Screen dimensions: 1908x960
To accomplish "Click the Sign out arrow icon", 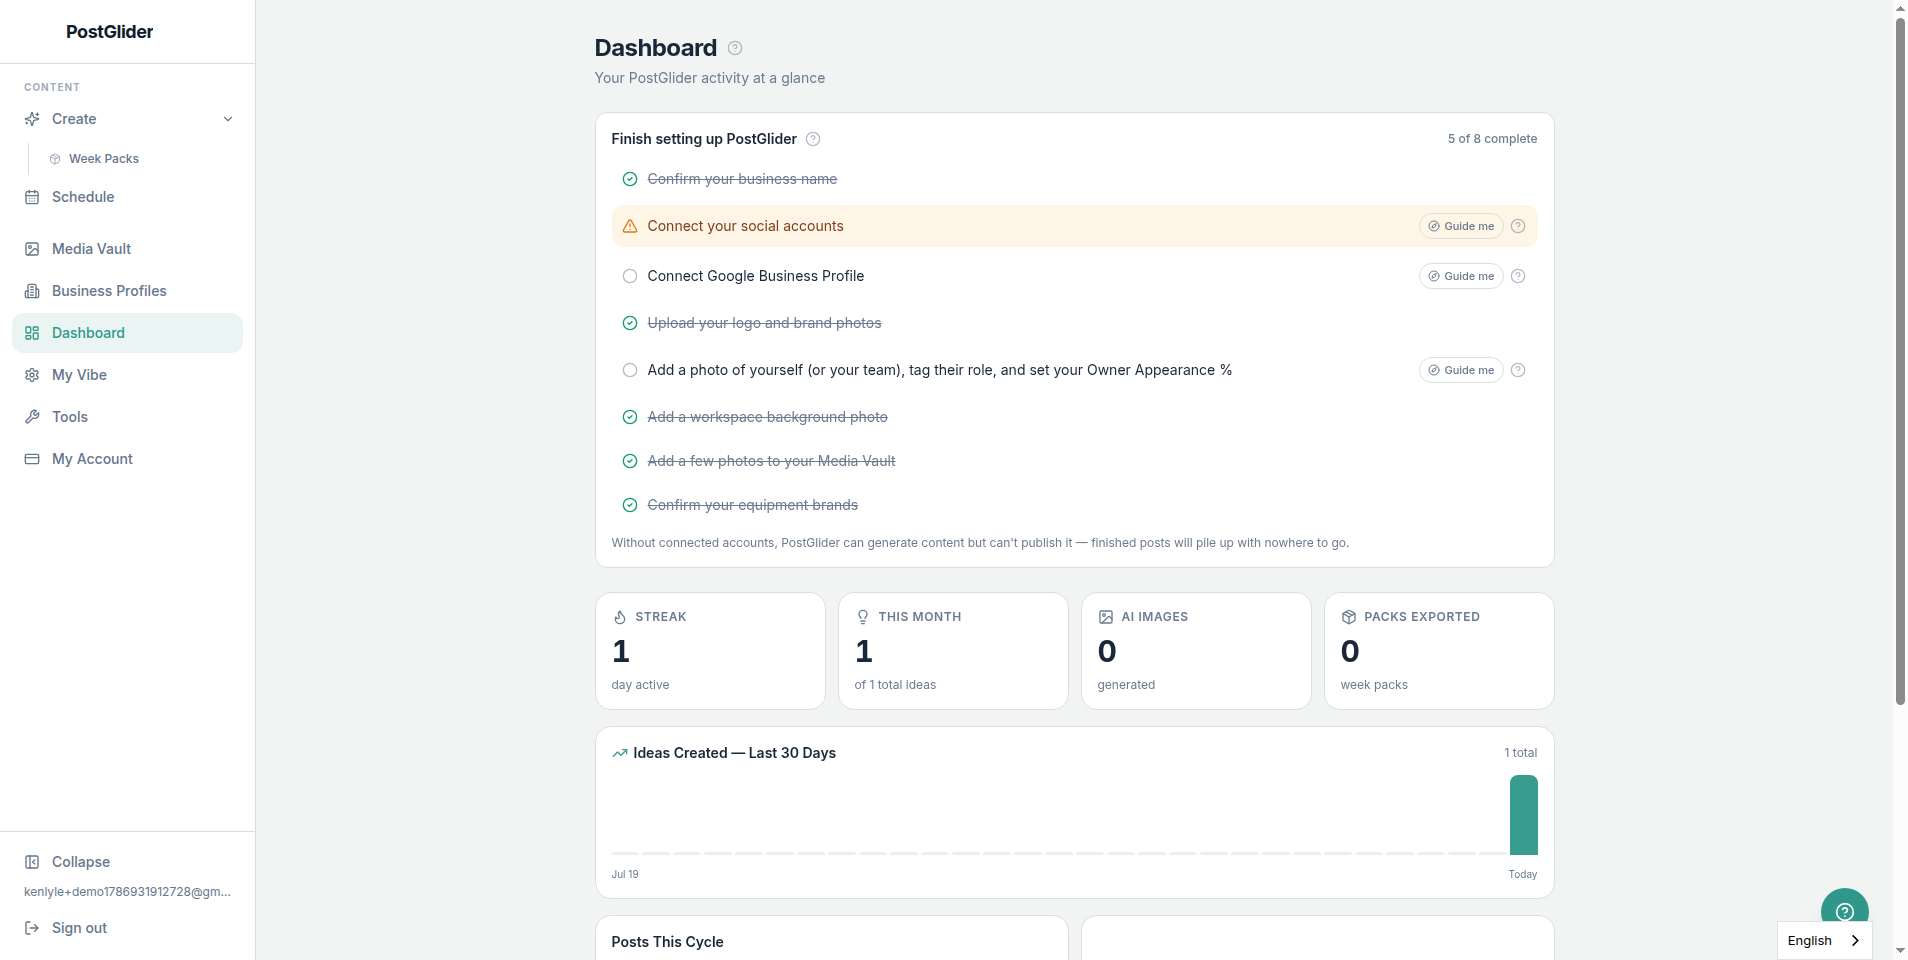I will pos(32,928).
